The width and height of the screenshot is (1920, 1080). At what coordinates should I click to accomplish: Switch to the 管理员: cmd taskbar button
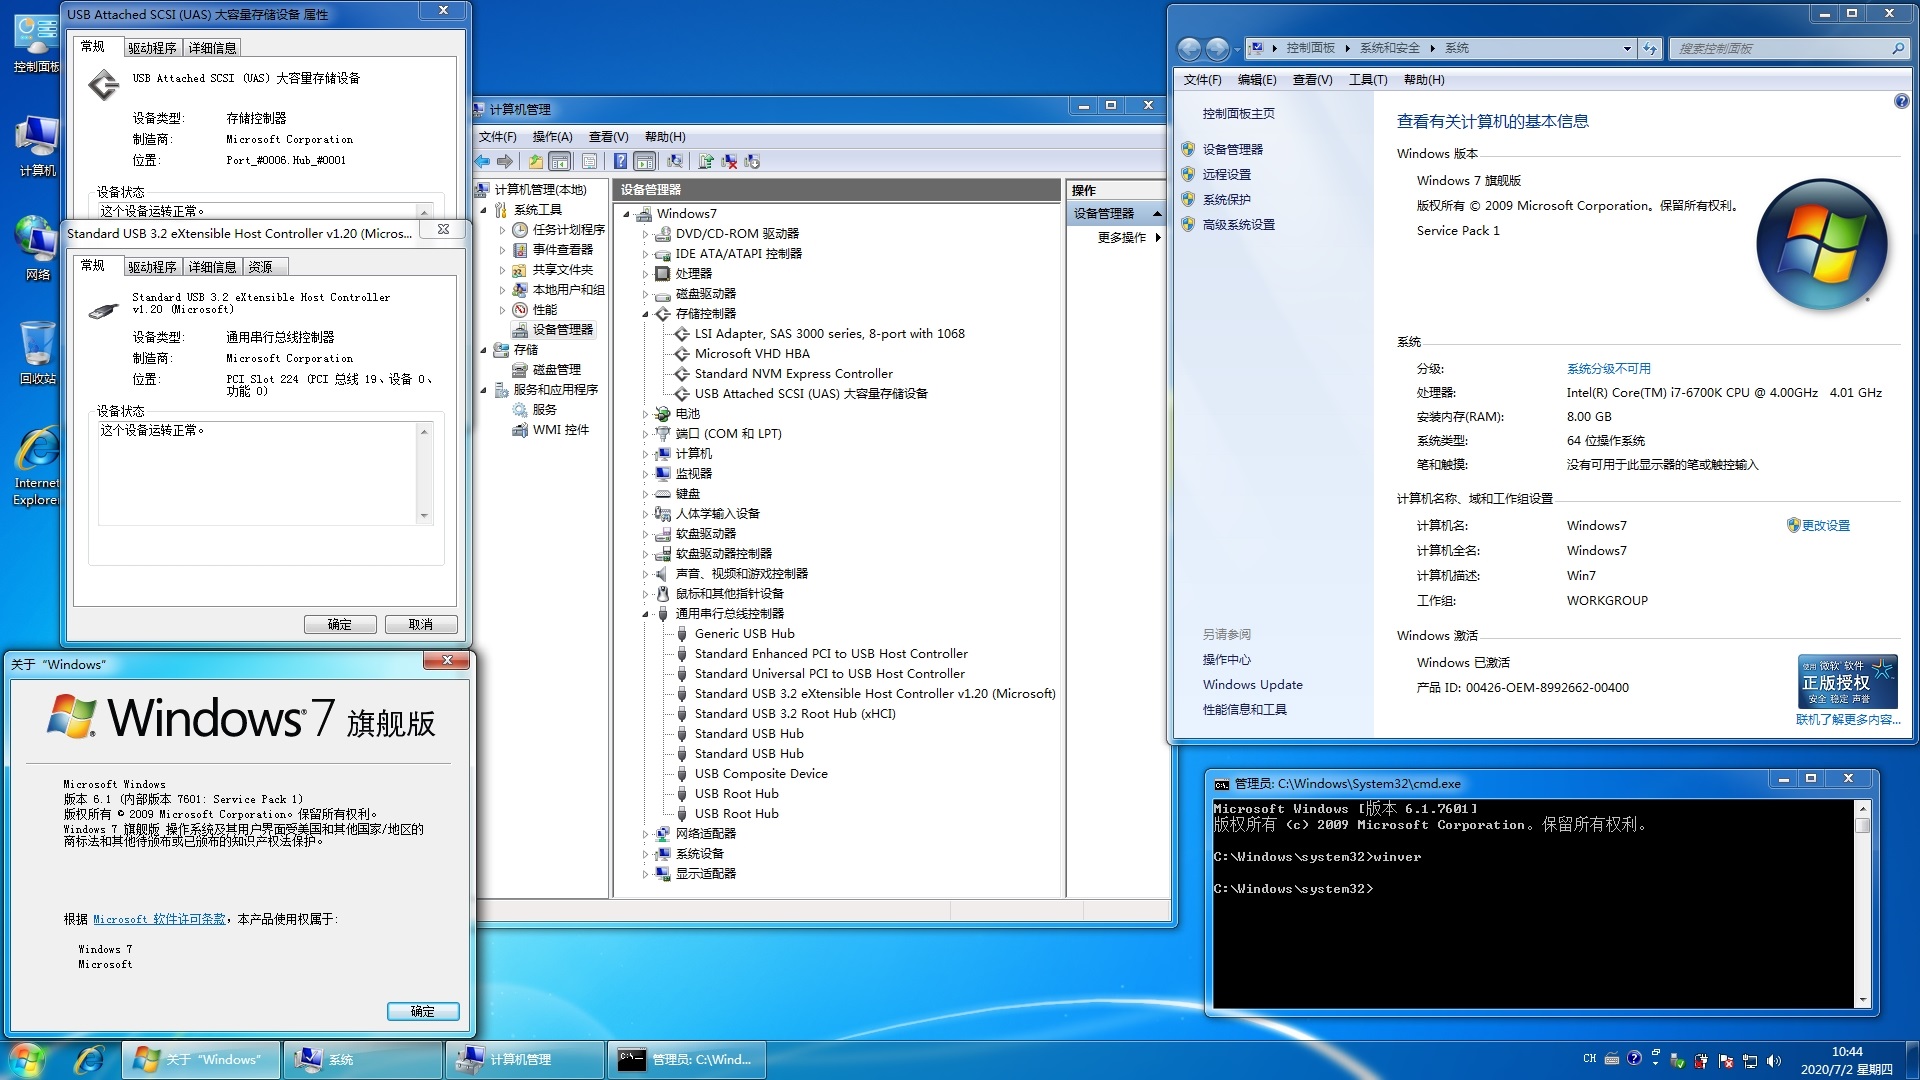pyautogui.click(x=686, y=1059)
